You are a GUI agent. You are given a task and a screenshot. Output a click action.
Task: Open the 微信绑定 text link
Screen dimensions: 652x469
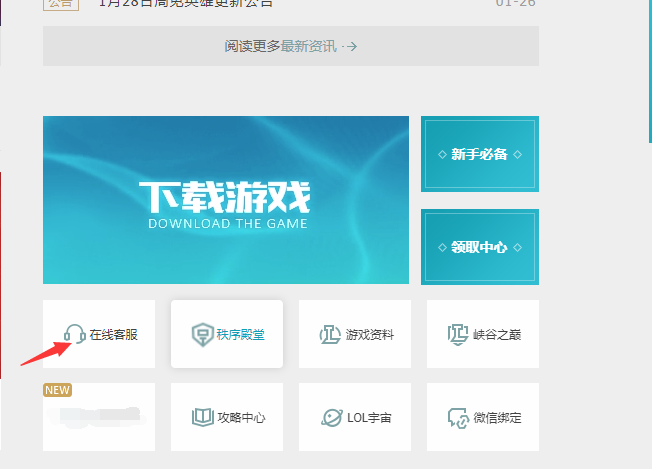coord(497,417)
